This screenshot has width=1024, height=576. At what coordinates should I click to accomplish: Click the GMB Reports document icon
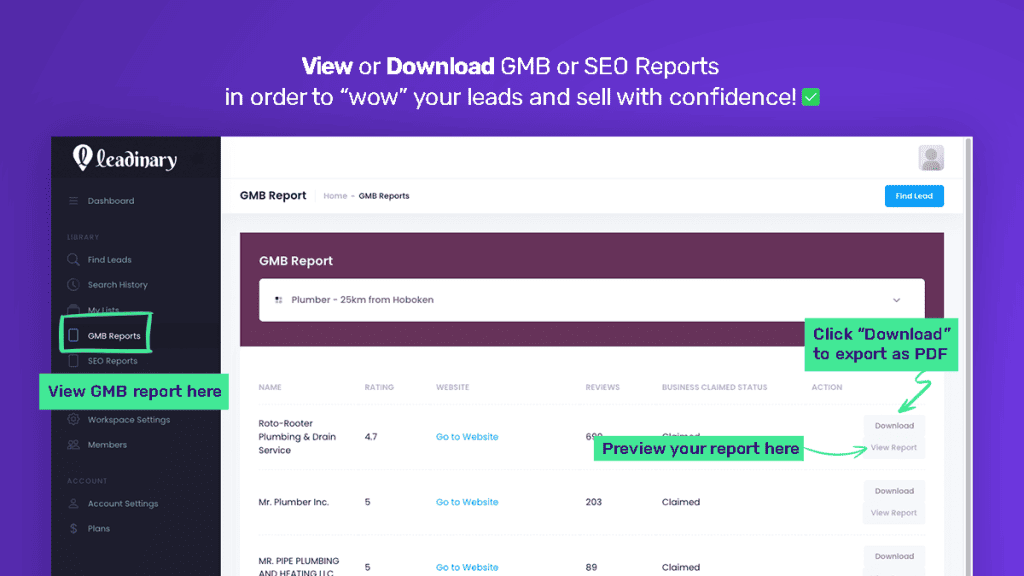pos(73,335)
